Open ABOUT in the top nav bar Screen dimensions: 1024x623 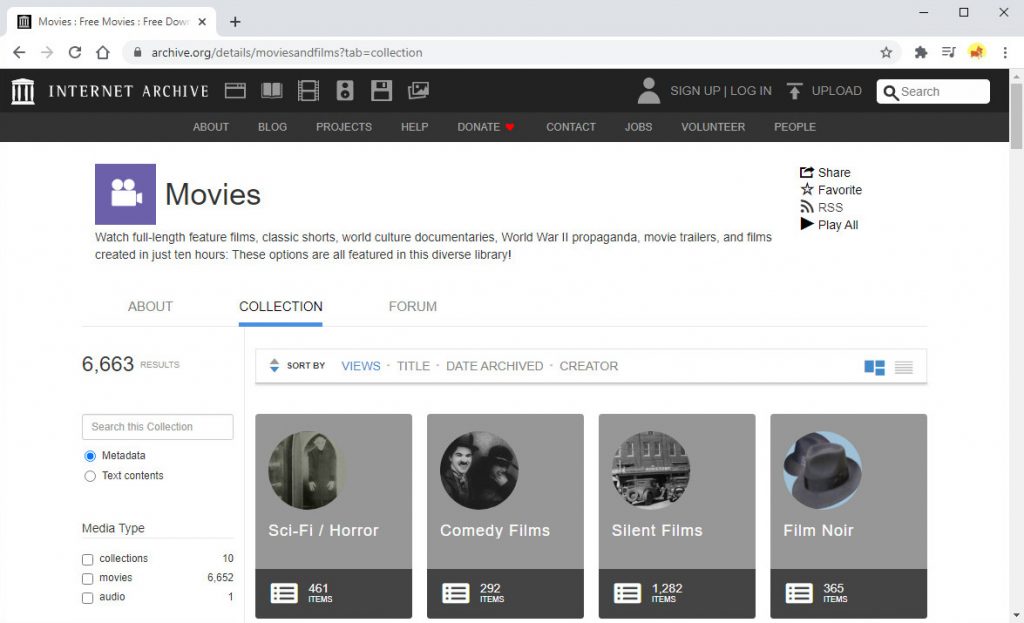point(211,127)
